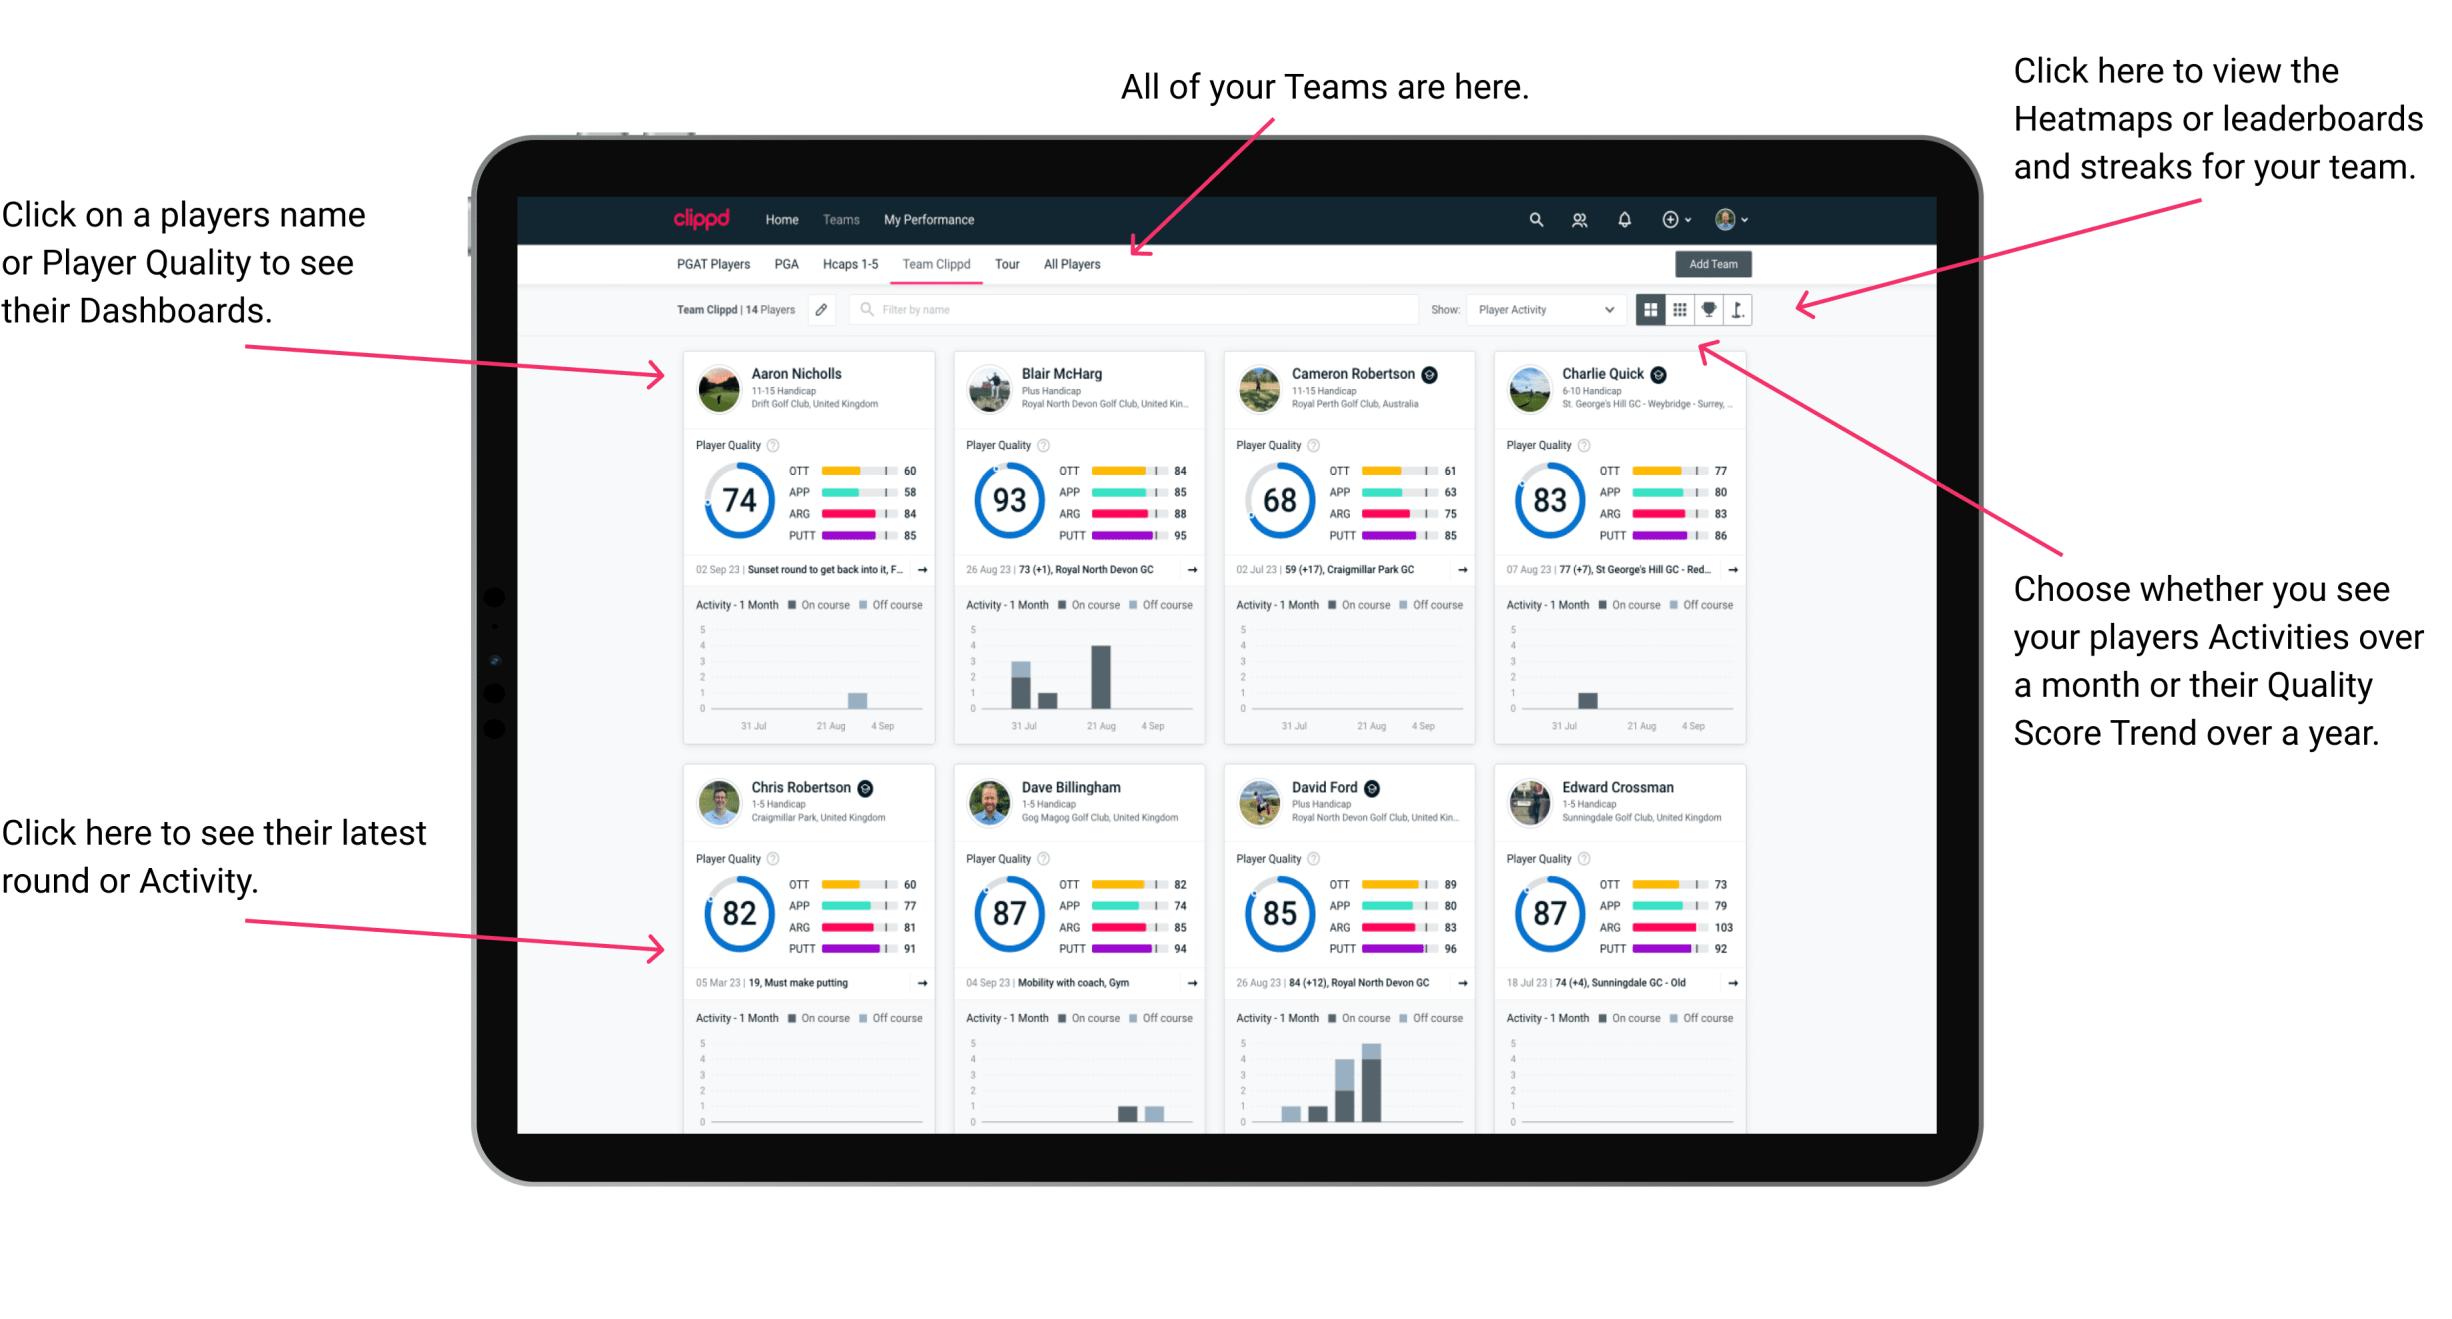Click the search magnifier icon

pos(1535,219)
